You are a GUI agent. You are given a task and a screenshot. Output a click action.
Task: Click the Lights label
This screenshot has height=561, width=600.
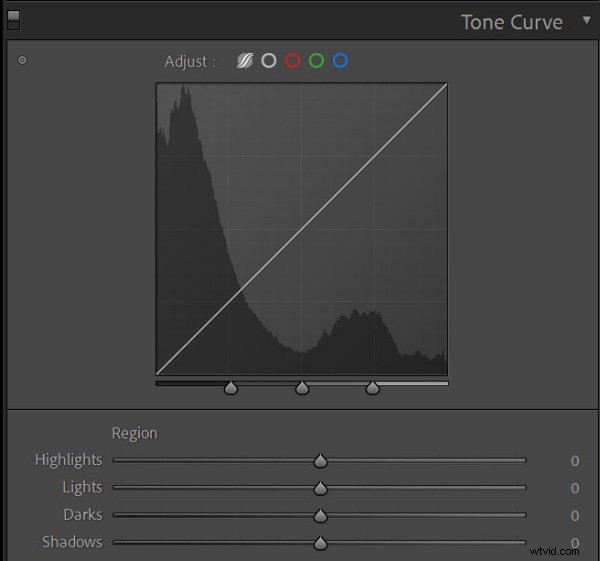[x=83, y=488]
